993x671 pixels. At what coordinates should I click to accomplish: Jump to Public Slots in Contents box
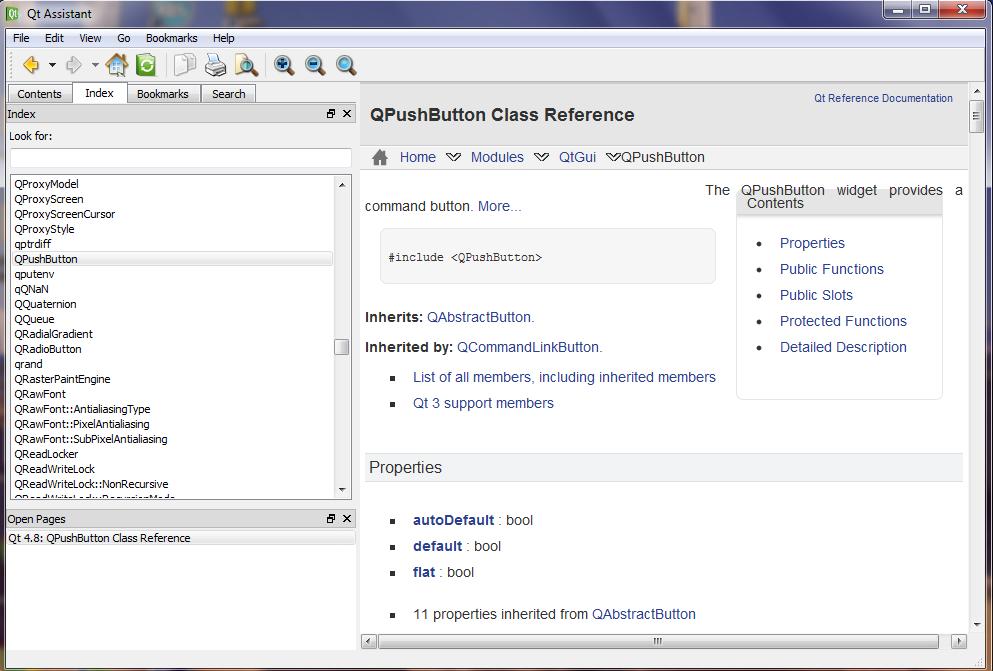tap(816, 295)
